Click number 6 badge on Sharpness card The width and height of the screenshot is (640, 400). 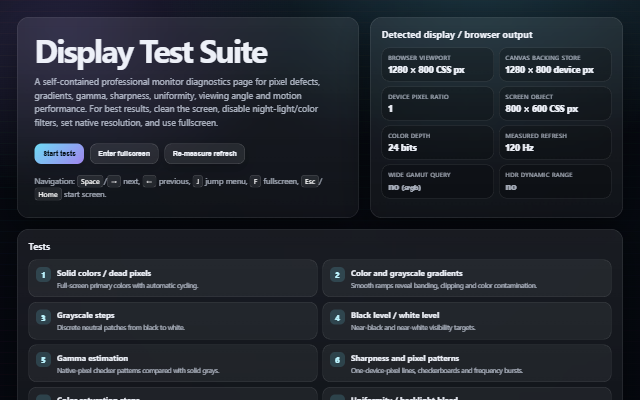[x=337, y=360]
